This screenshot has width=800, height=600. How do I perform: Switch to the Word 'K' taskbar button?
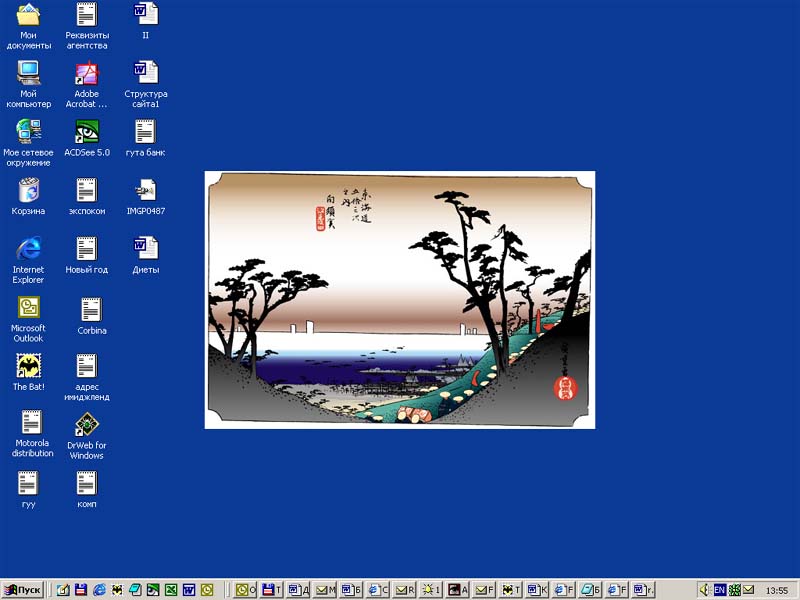pos(537,590)
